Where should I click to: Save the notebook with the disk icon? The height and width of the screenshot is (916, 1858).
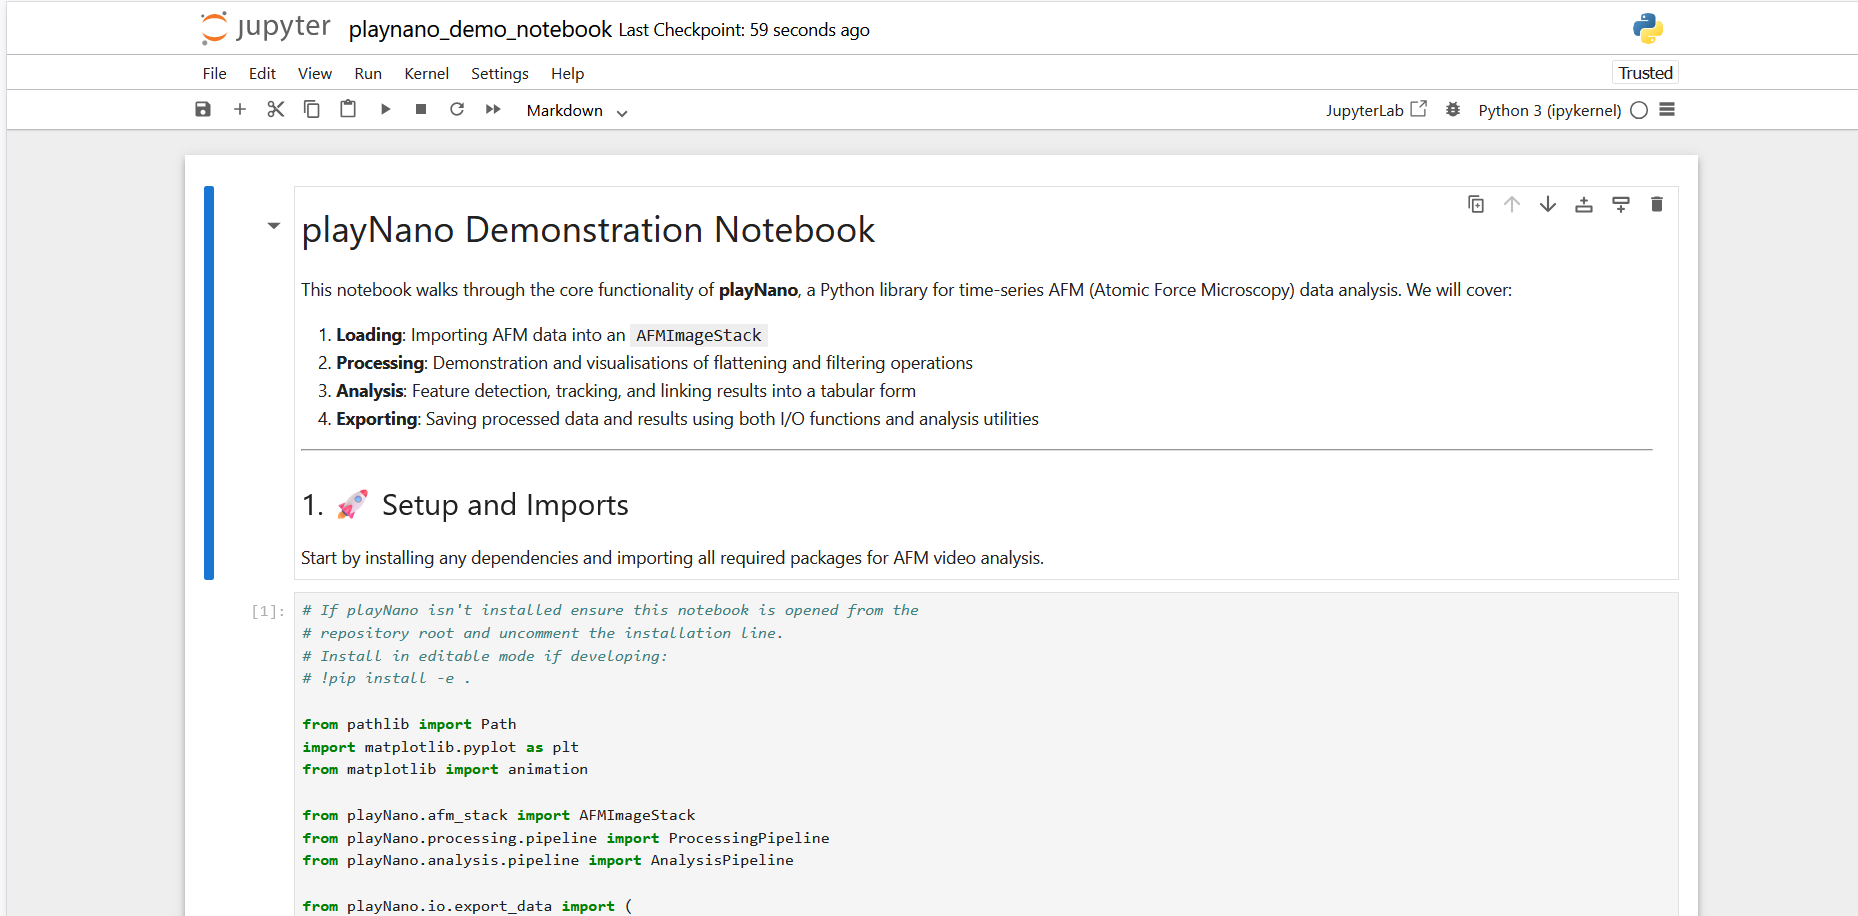pyautogui.click(x=203, y=110)
